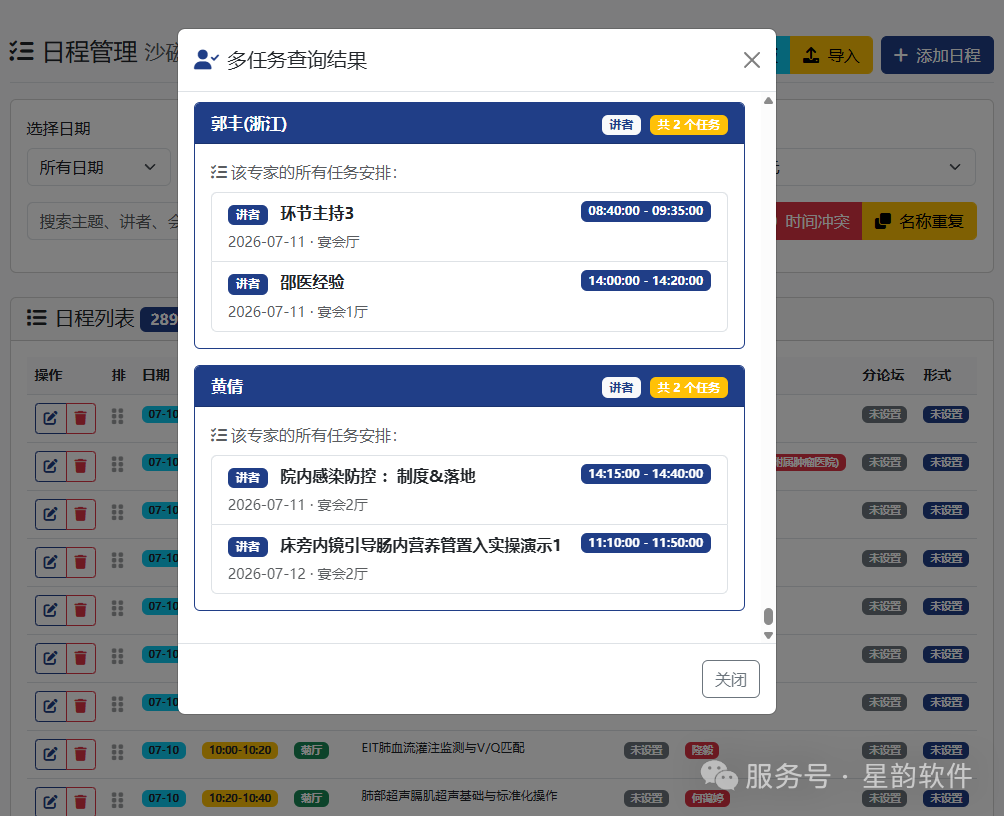Click the 日期 column header

pyautogui.click(x=156, y=375)
